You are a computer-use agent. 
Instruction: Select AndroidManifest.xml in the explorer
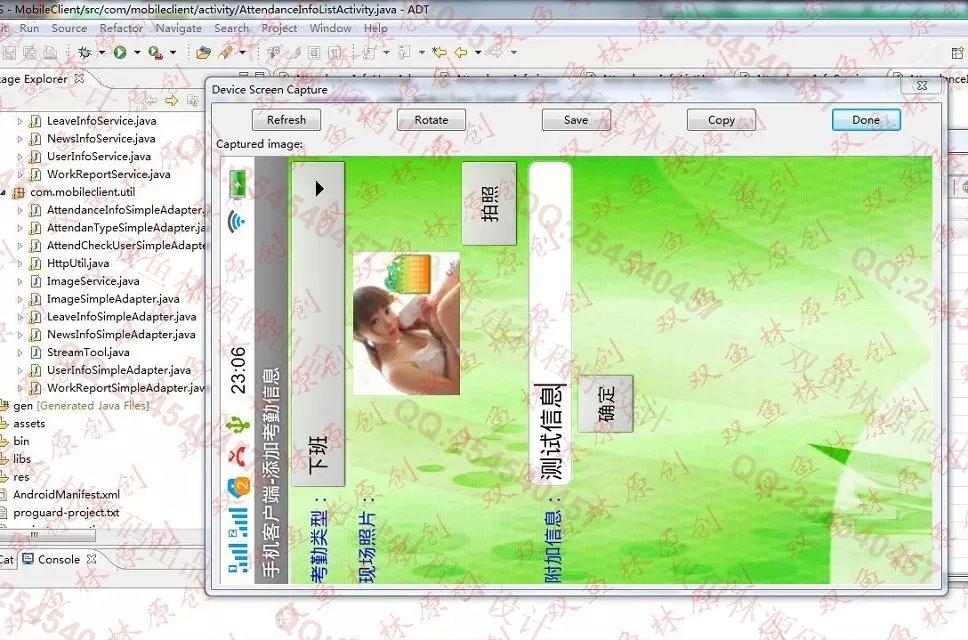click(x=66, y=495)
